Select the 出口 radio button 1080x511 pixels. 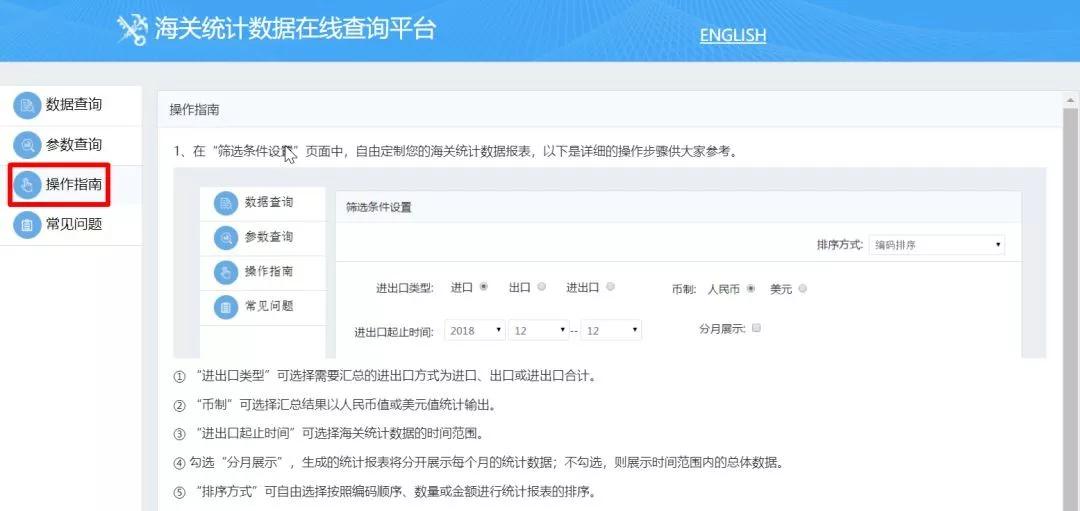tap(541, 287)
